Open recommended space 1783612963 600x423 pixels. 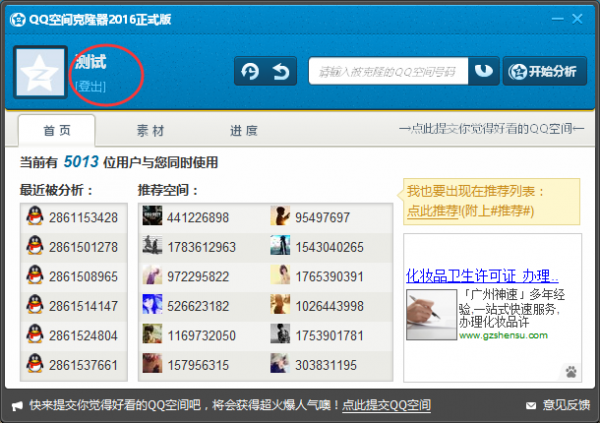[x=202, y=247]
